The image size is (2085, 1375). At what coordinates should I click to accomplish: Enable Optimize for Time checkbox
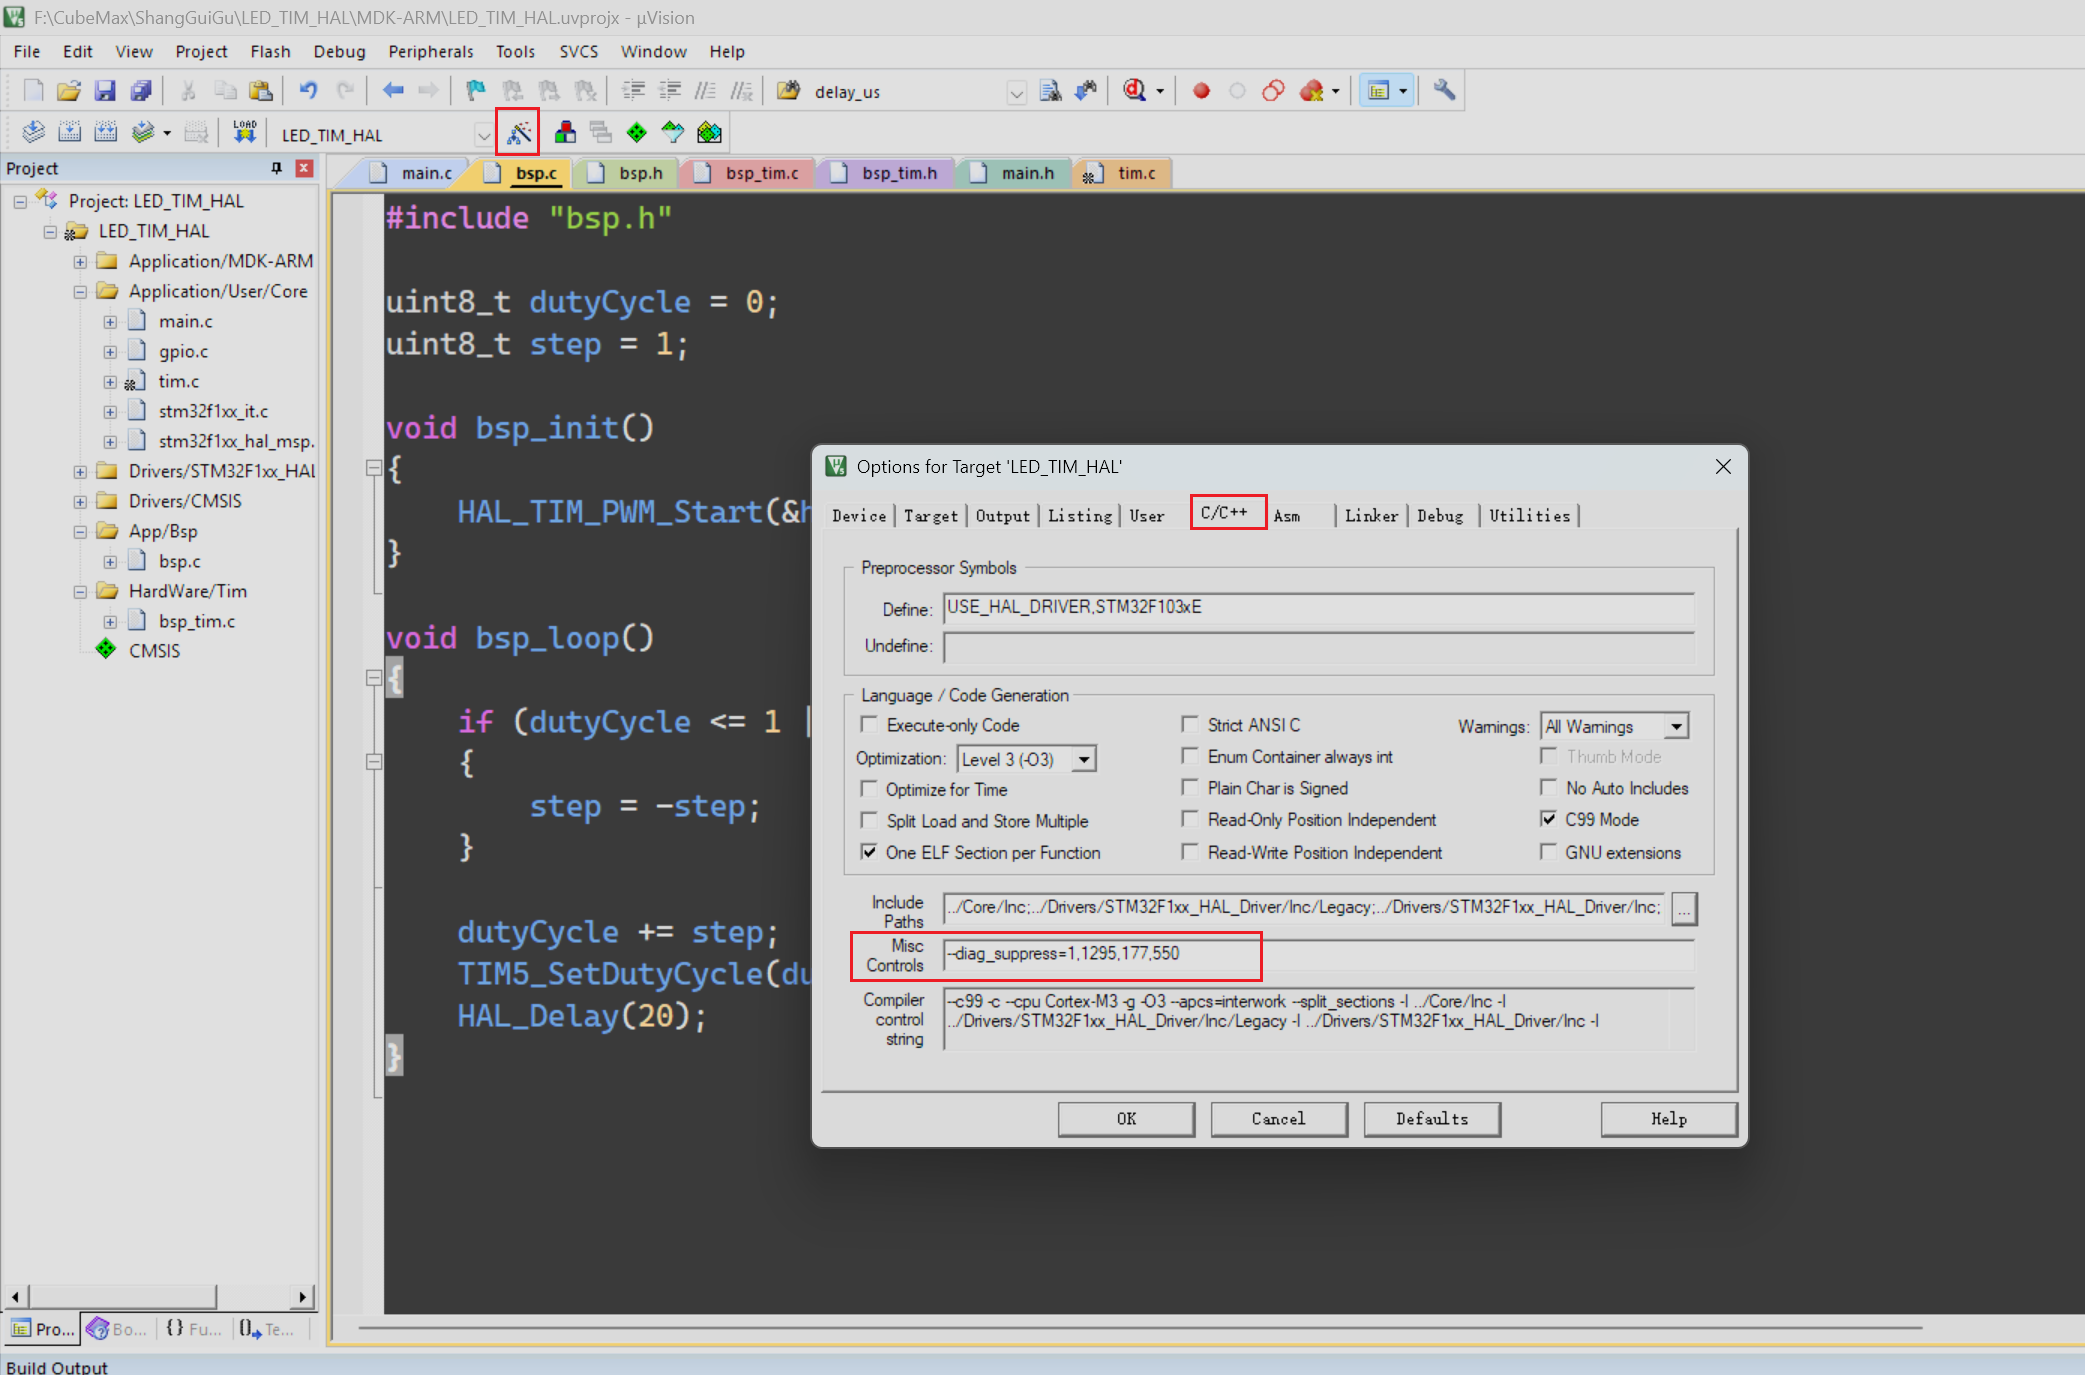[869, 789]
